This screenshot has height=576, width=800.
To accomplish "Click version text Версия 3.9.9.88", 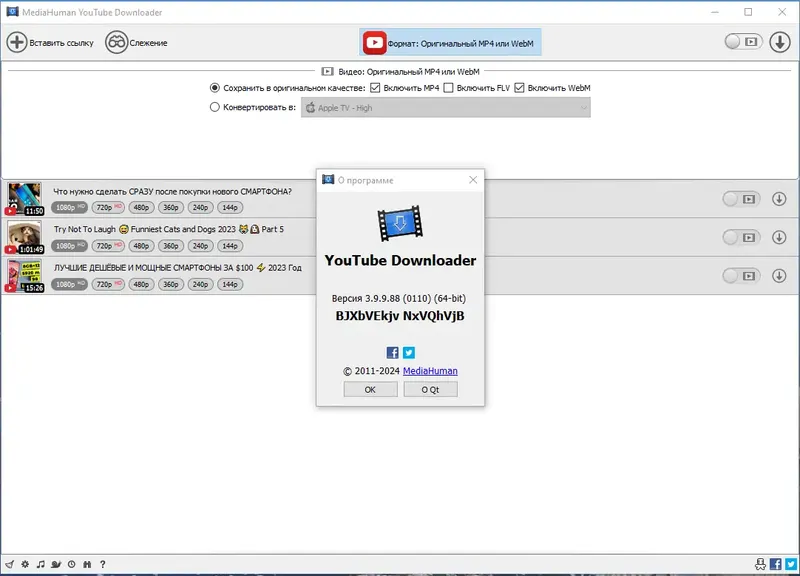I will pos(398,298).
